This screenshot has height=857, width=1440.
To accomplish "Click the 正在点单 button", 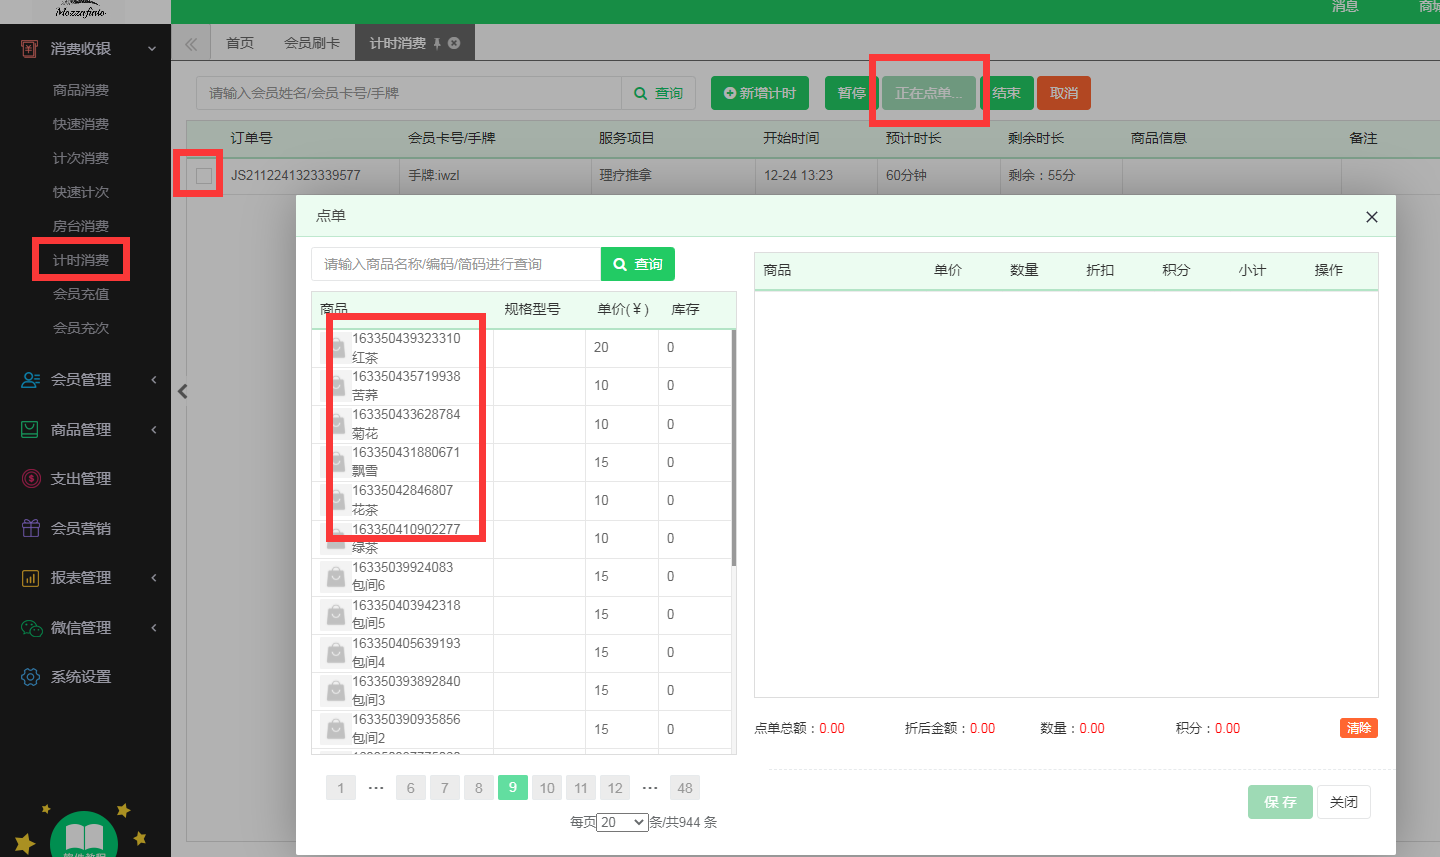I will 928,93.
